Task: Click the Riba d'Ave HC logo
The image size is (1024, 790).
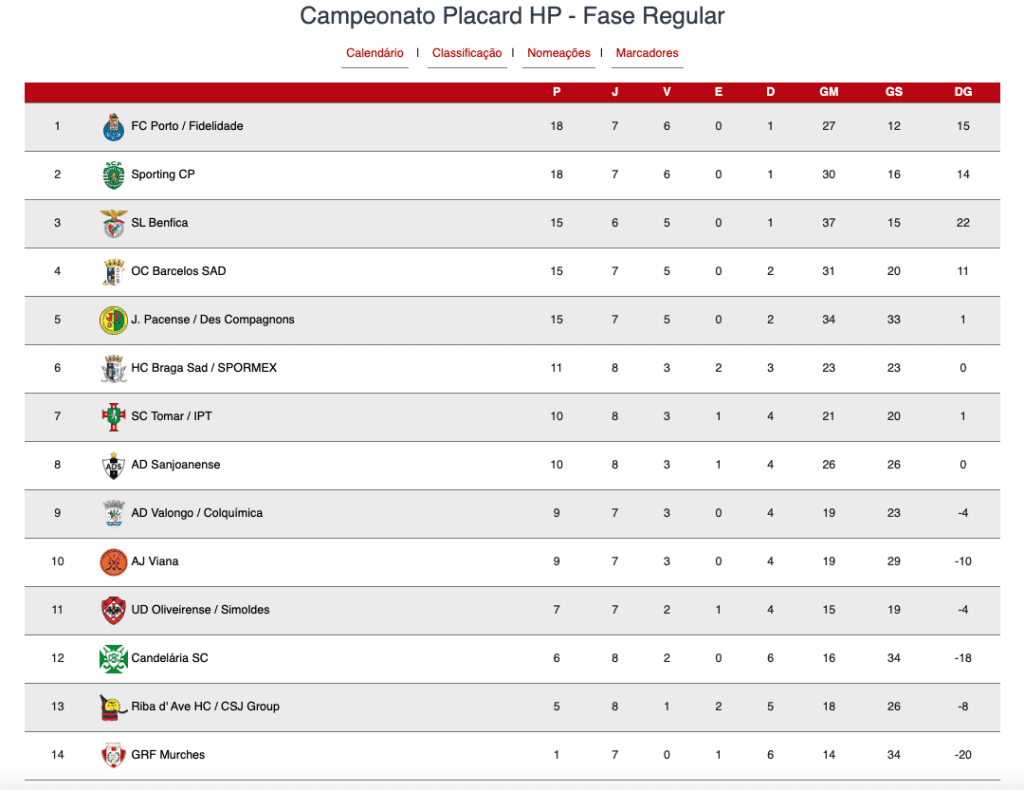Action: coord(114,707)
